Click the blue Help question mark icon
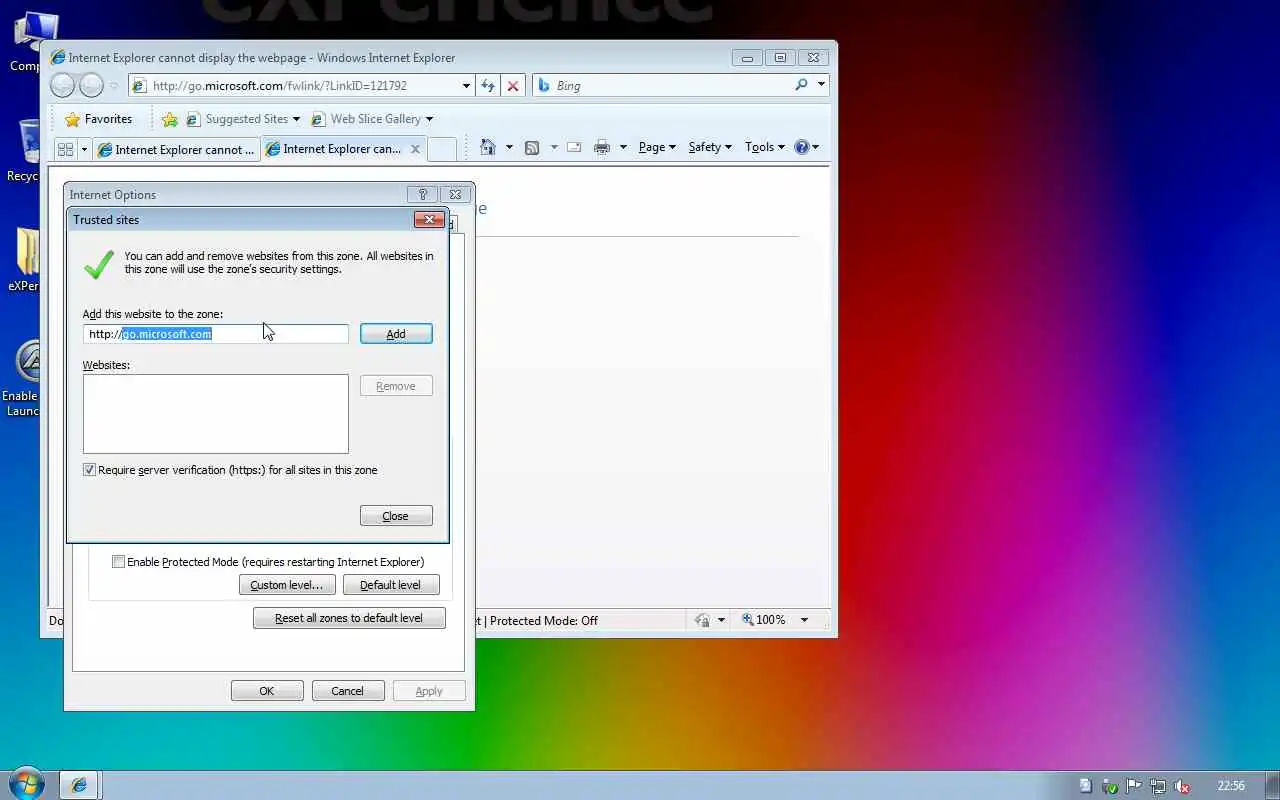 801,147
